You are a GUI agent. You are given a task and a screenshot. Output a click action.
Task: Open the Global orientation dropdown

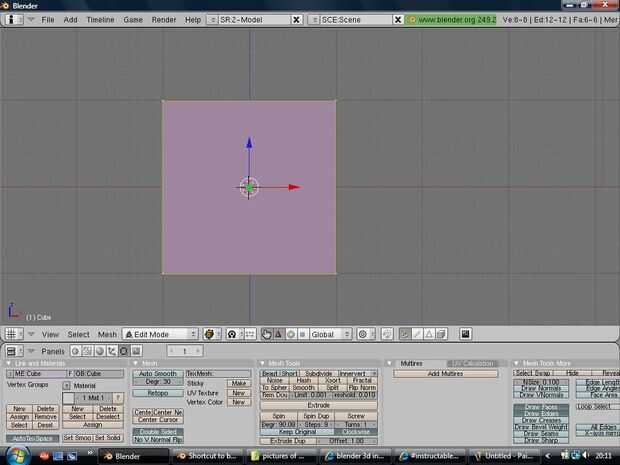pos(331,335)
